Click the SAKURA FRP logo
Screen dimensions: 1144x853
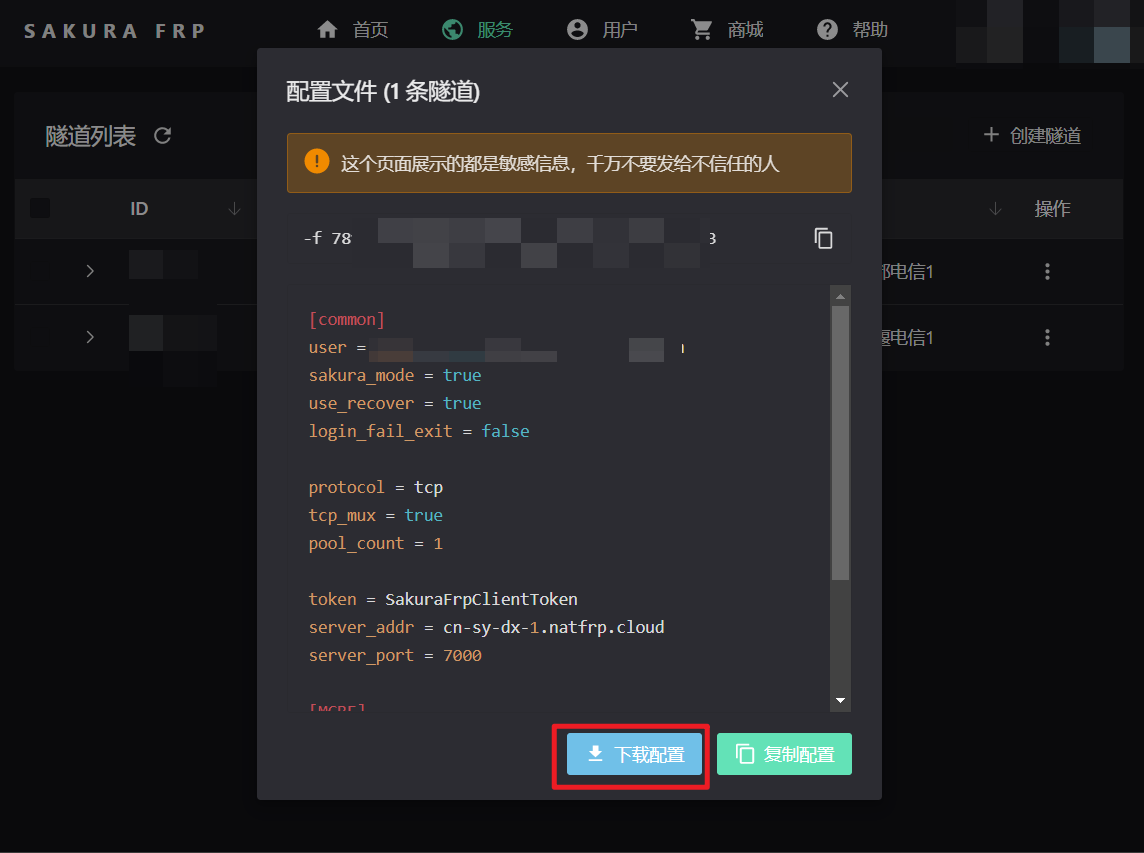(x=113, y=29)
